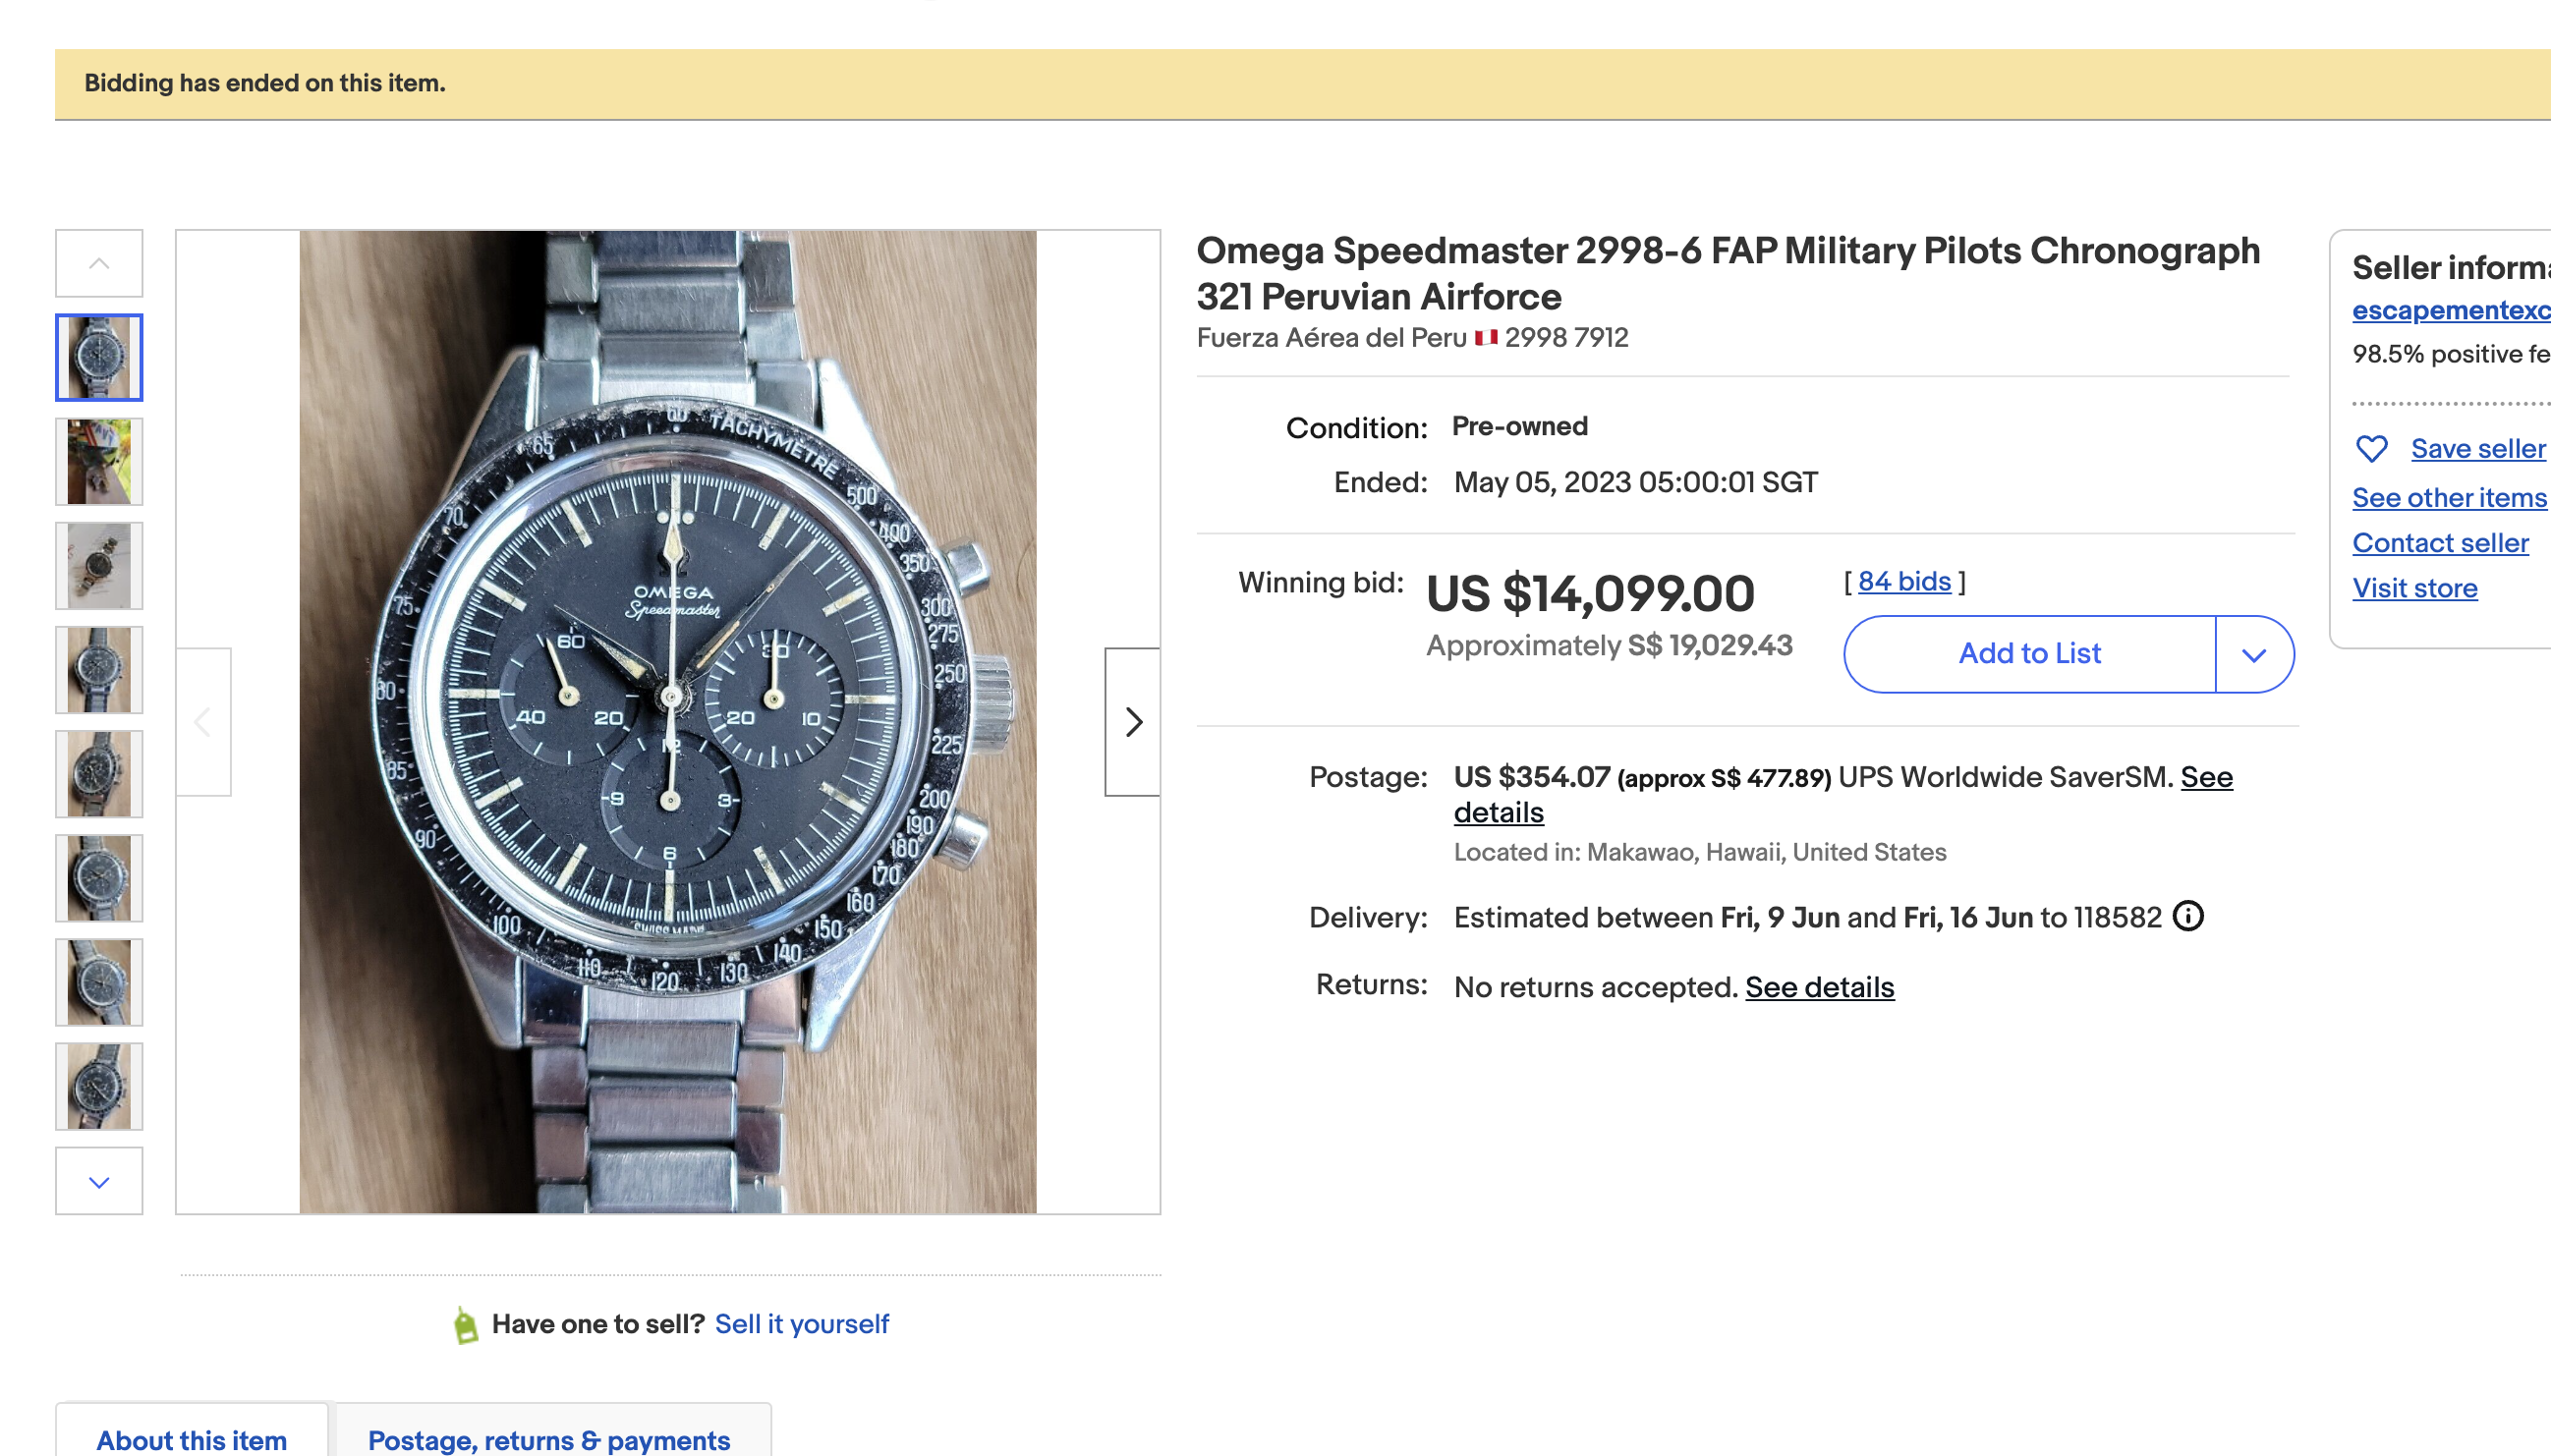
Task: Click the delivery info circle icon
Action: [x=2188, y=916]
